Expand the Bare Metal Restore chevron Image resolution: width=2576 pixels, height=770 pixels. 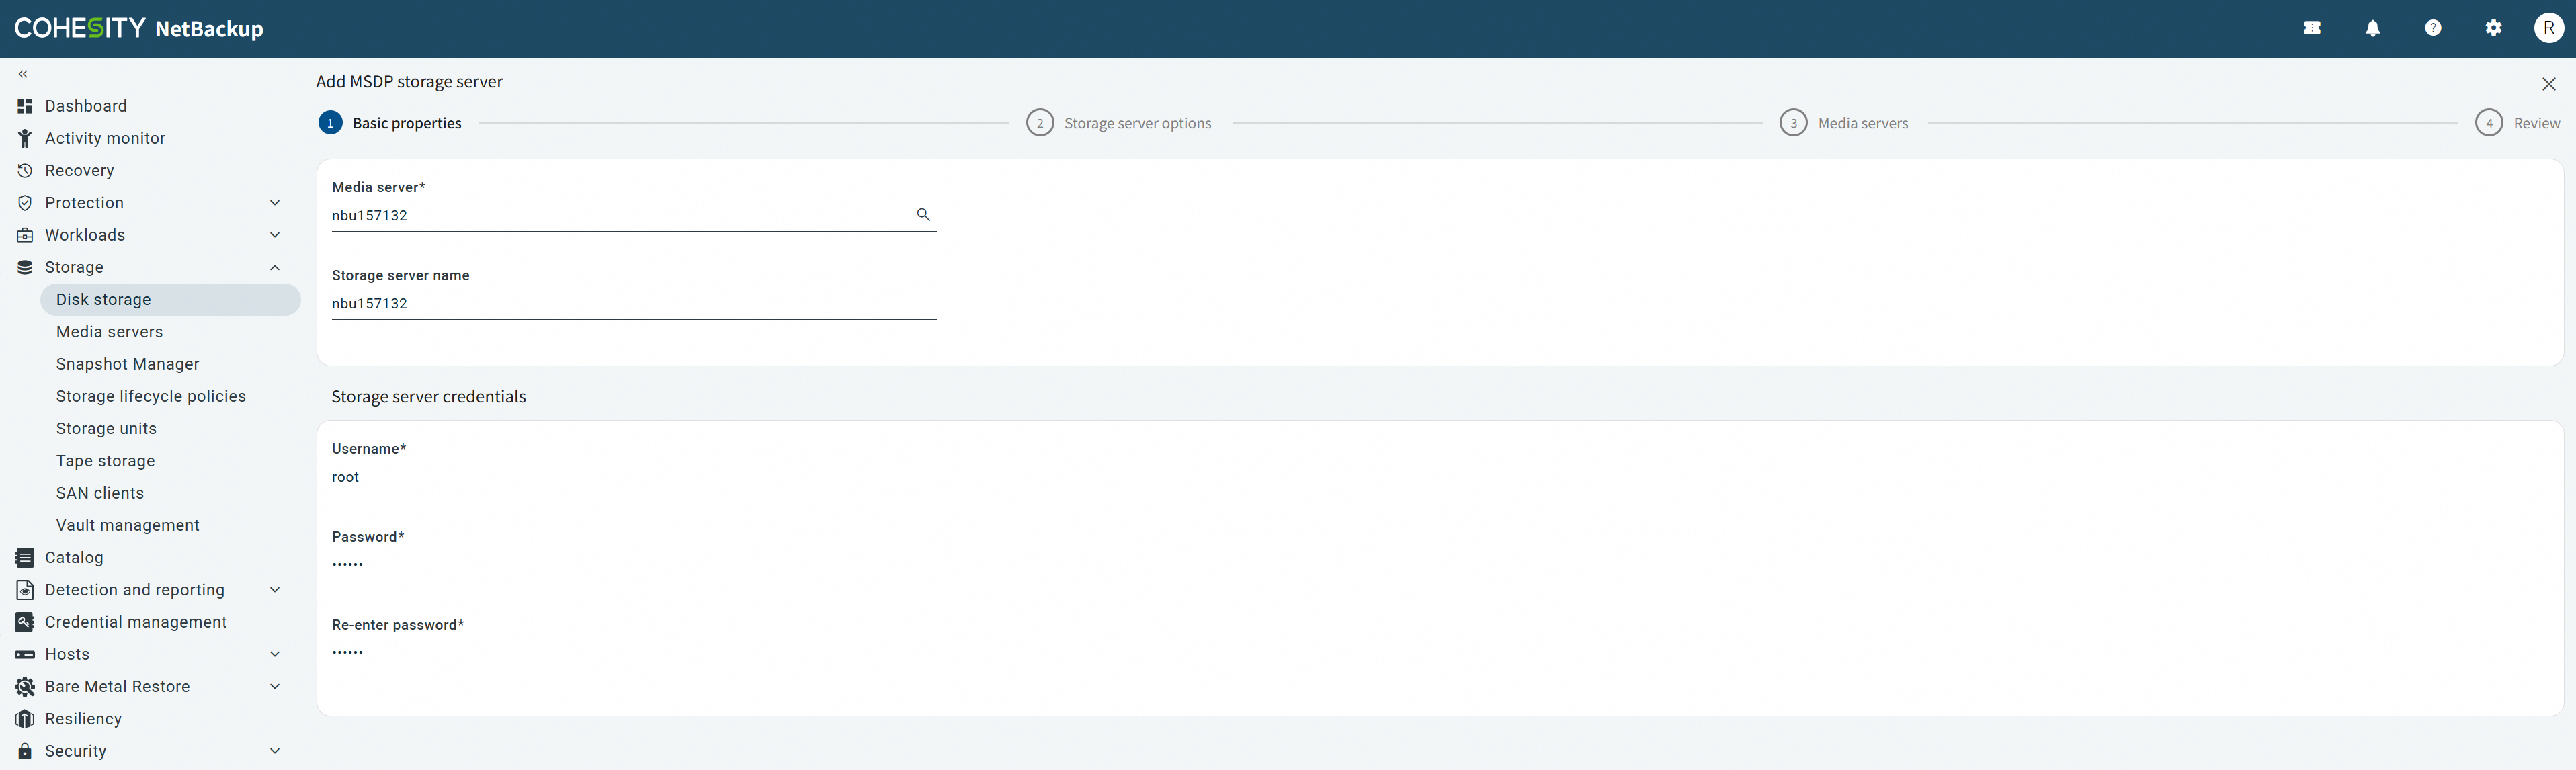coord(275,686)
